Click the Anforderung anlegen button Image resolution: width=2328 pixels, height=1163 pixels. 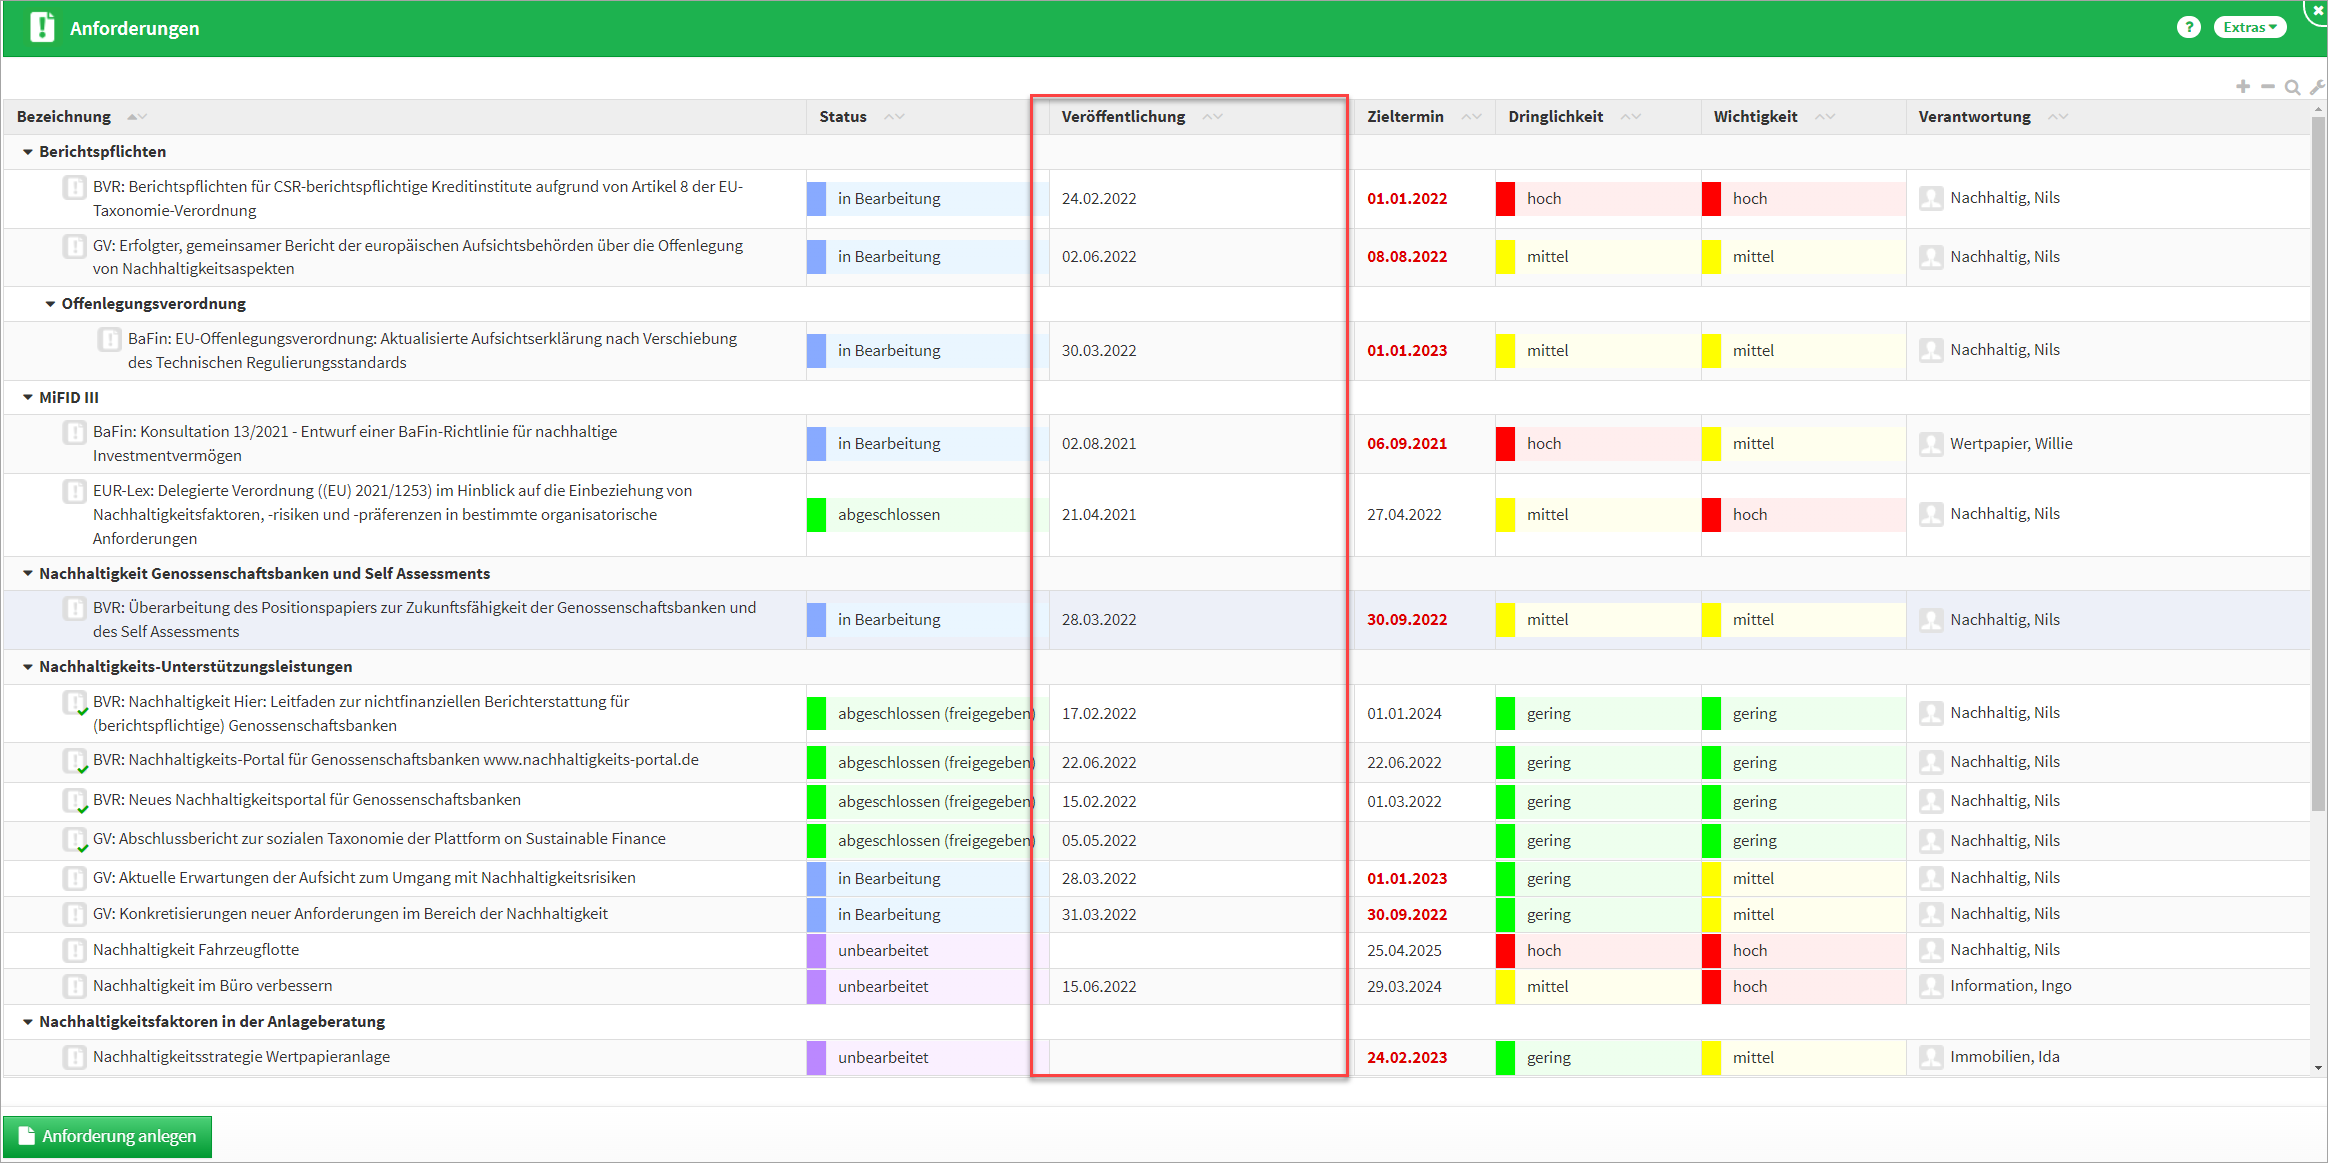[108, 1136]
